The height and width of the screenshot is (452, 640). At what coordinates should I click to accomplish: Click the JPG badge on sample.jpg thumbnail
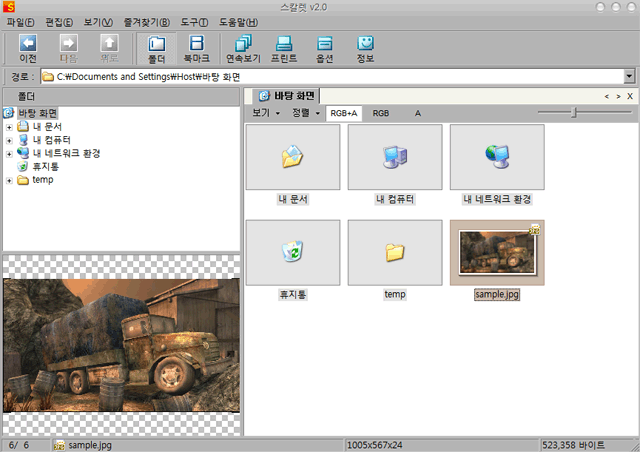click(x=535, y=229)
